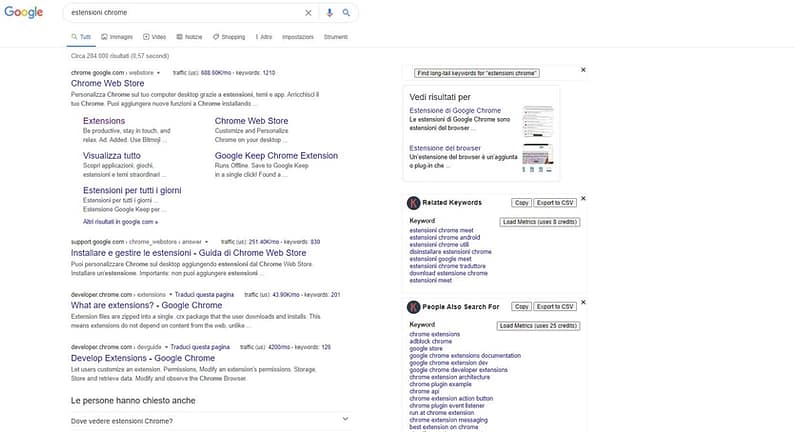
Task: Expand the developer.chrome.com devguide result dropdown arrow
Action: pyautogui.click(x=166, y=347)
